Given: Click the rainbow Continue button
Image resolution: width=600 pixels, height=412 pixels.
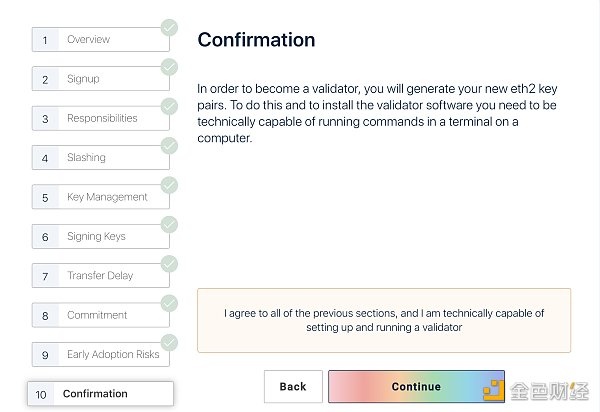Looking at the screenshot, I should pos(416,387).
